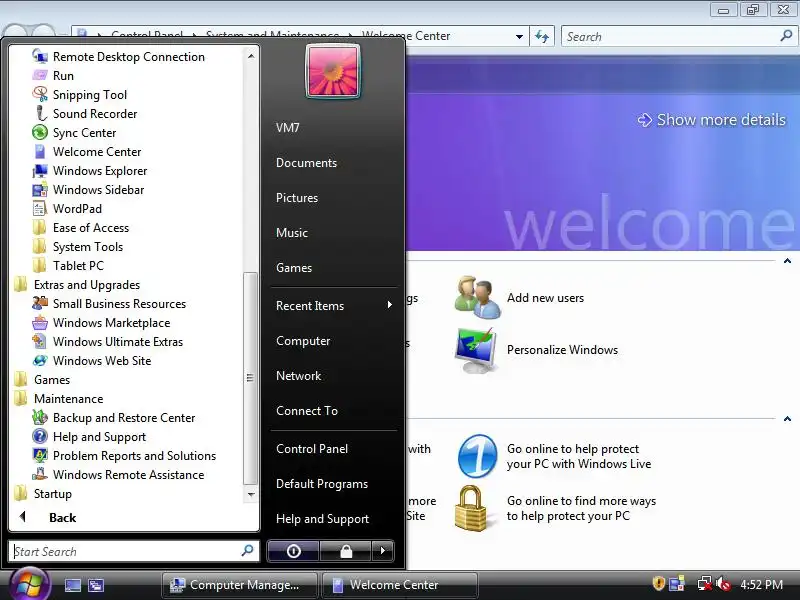This screenshot has width=800, height=600.
Task: Switch to Welcome Center taskbar button
Action: coord(401,585)
